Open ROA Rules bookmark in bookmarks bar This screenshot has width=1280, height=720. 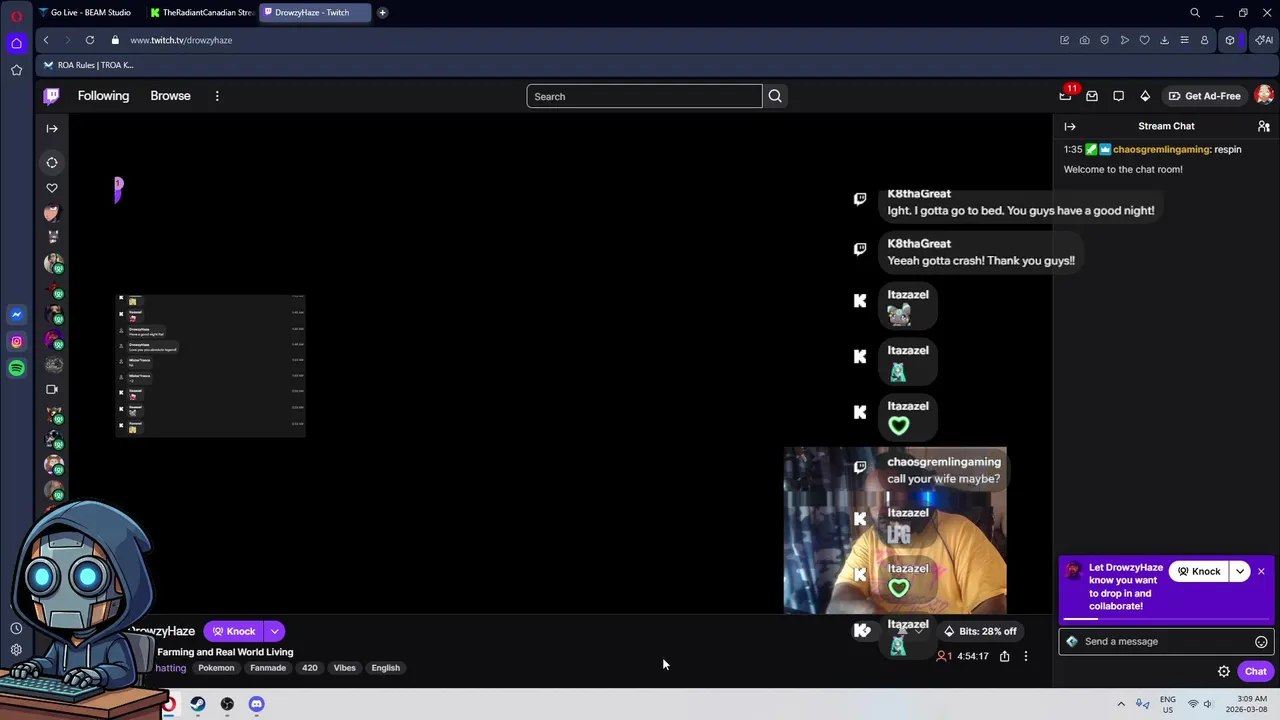coord(88,65)
